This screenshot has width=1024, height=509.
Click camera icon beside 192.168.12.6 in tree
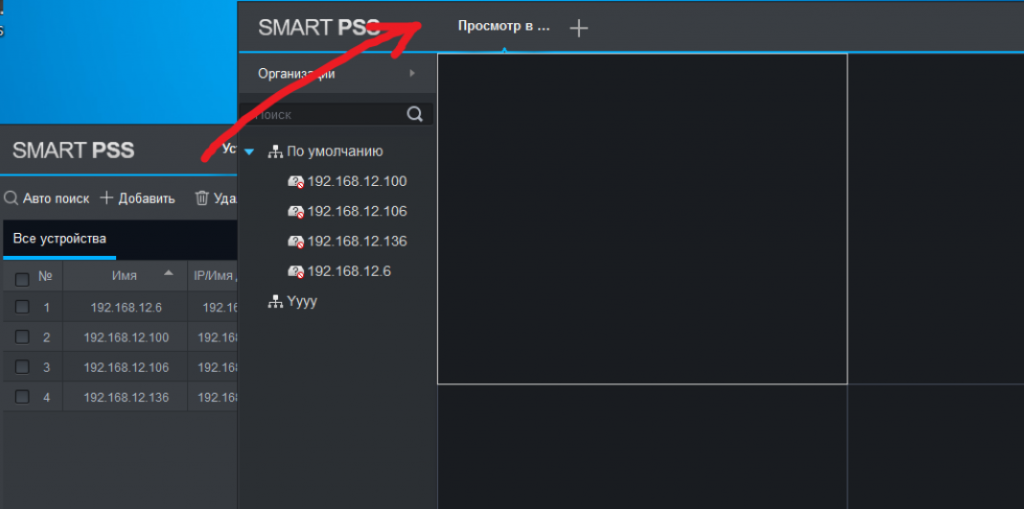click(x=296, y=272)
